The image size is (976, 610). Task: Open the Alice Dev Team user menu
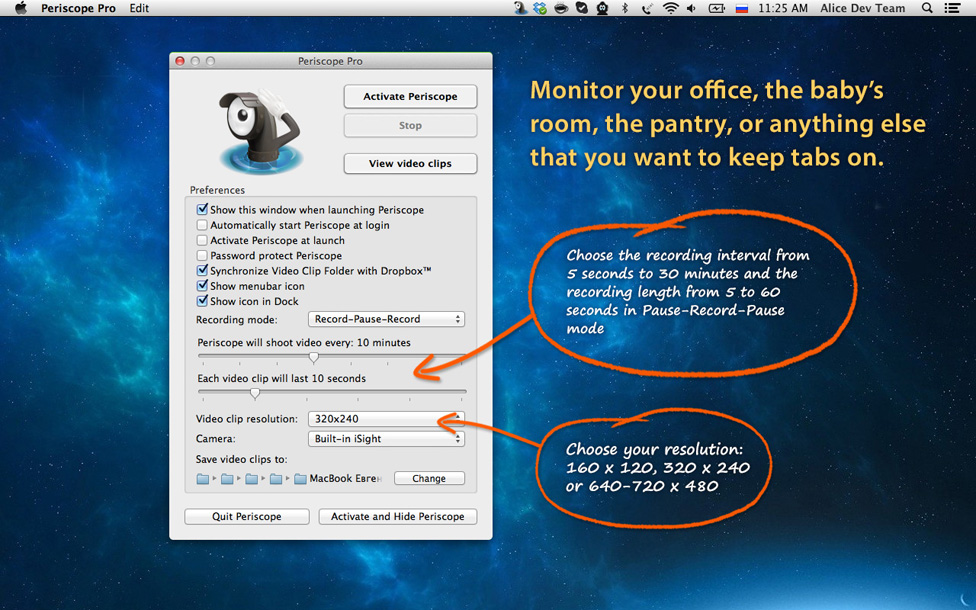(863, 8)
